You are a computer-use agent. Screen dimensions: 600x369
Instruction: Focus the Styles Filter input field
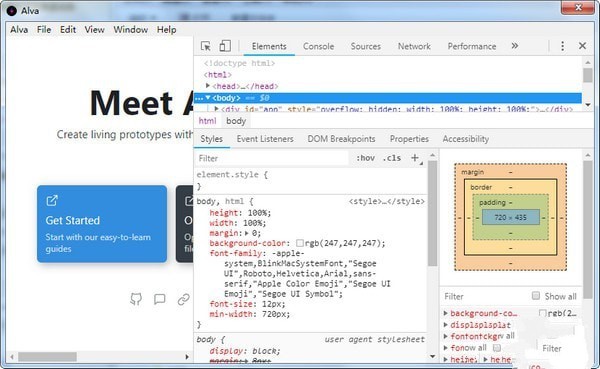coord(272,158)
